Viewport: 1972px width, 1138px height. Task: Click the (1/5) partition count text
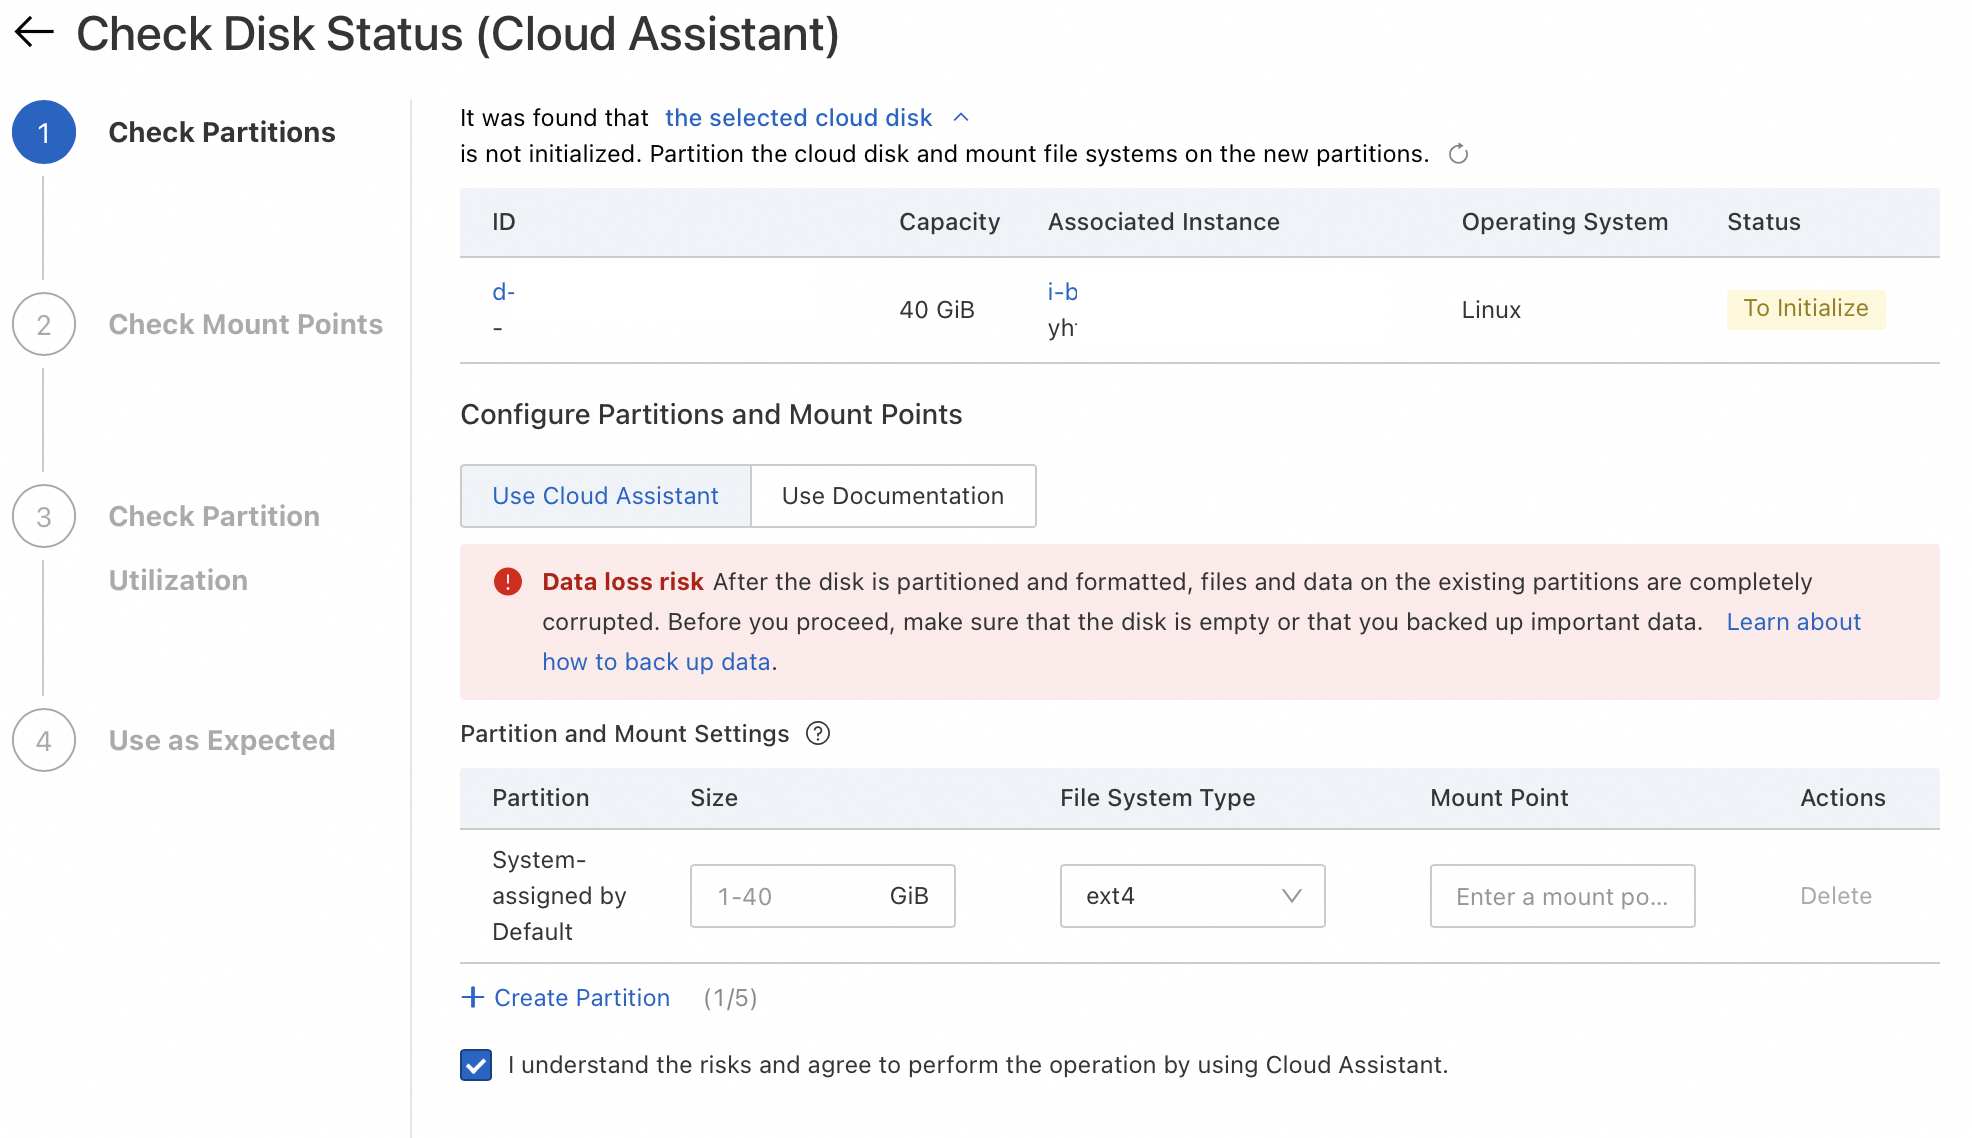[x=730, y=998]
